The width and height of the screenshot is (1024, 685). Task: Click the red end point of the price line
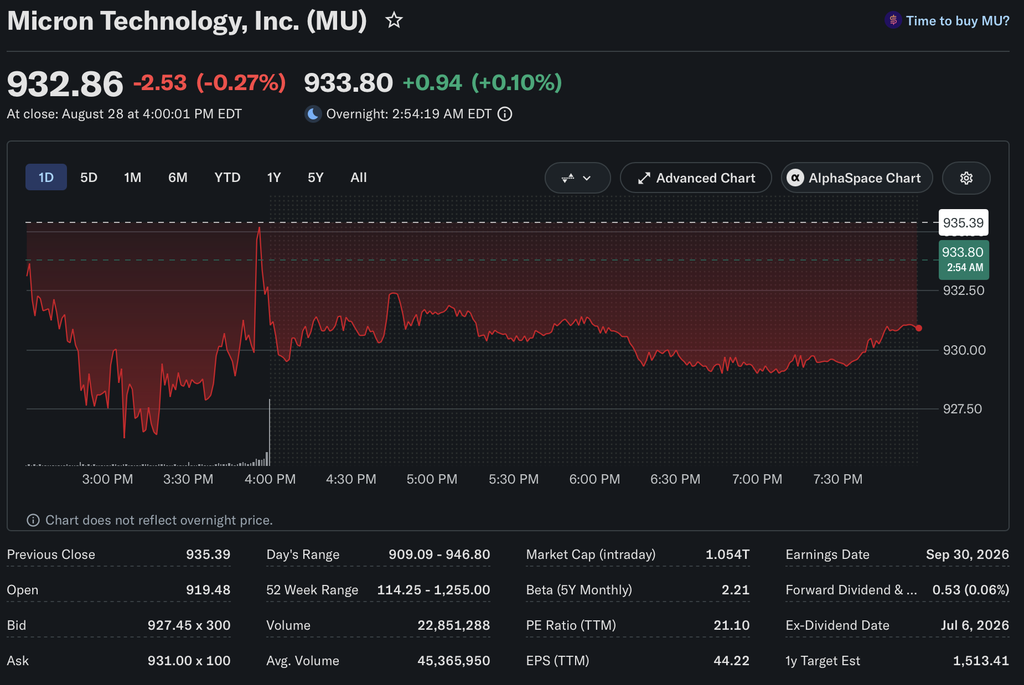coord(919,328)
